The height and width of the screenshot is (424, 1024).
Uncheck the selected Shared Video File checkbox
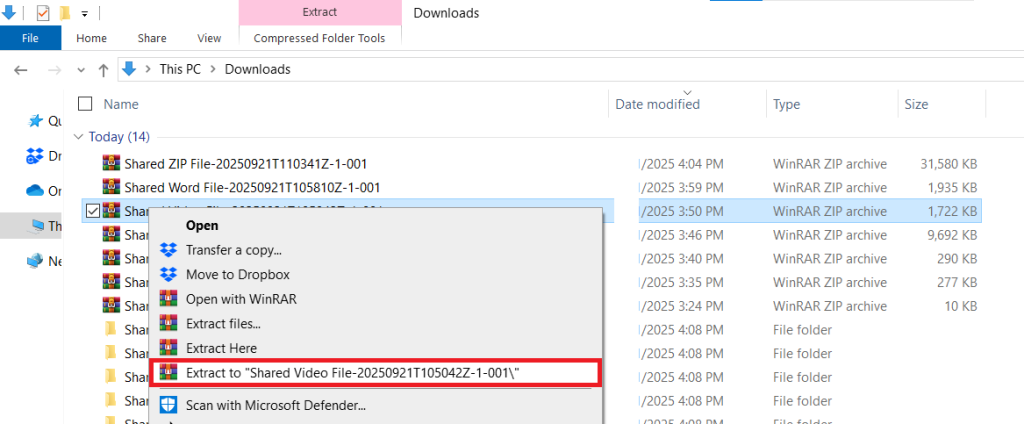pyautogui.click(x=93, y=210)
